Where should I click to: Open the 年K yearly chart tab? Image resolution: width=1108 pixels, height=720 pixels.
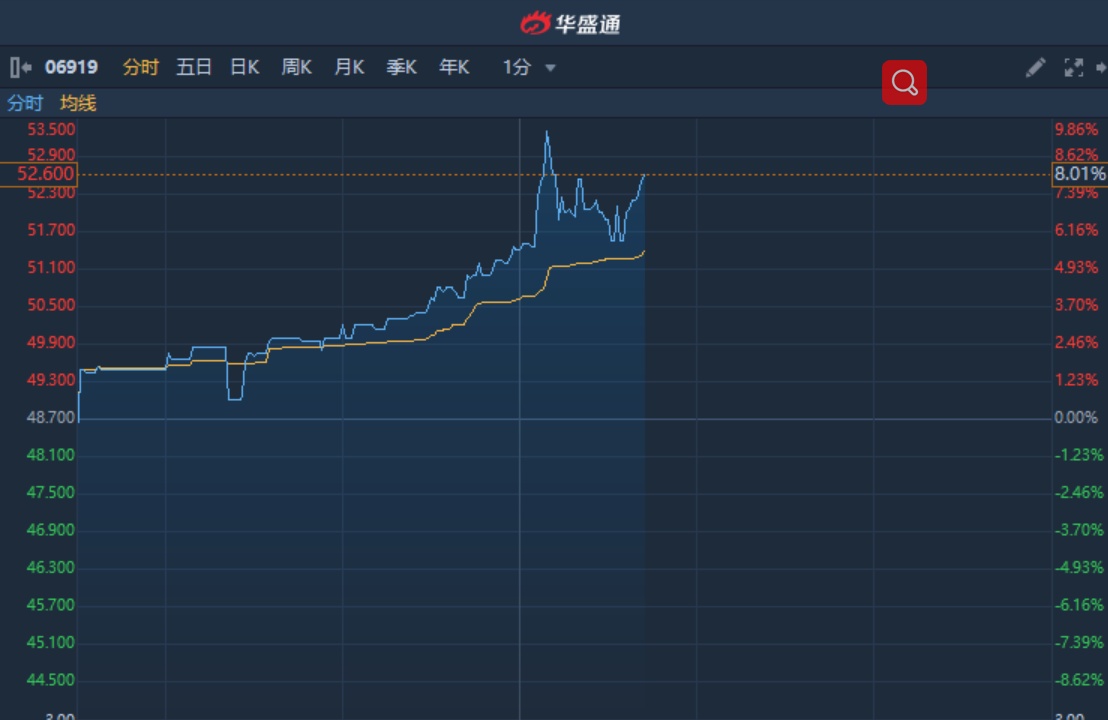point(454,67)
